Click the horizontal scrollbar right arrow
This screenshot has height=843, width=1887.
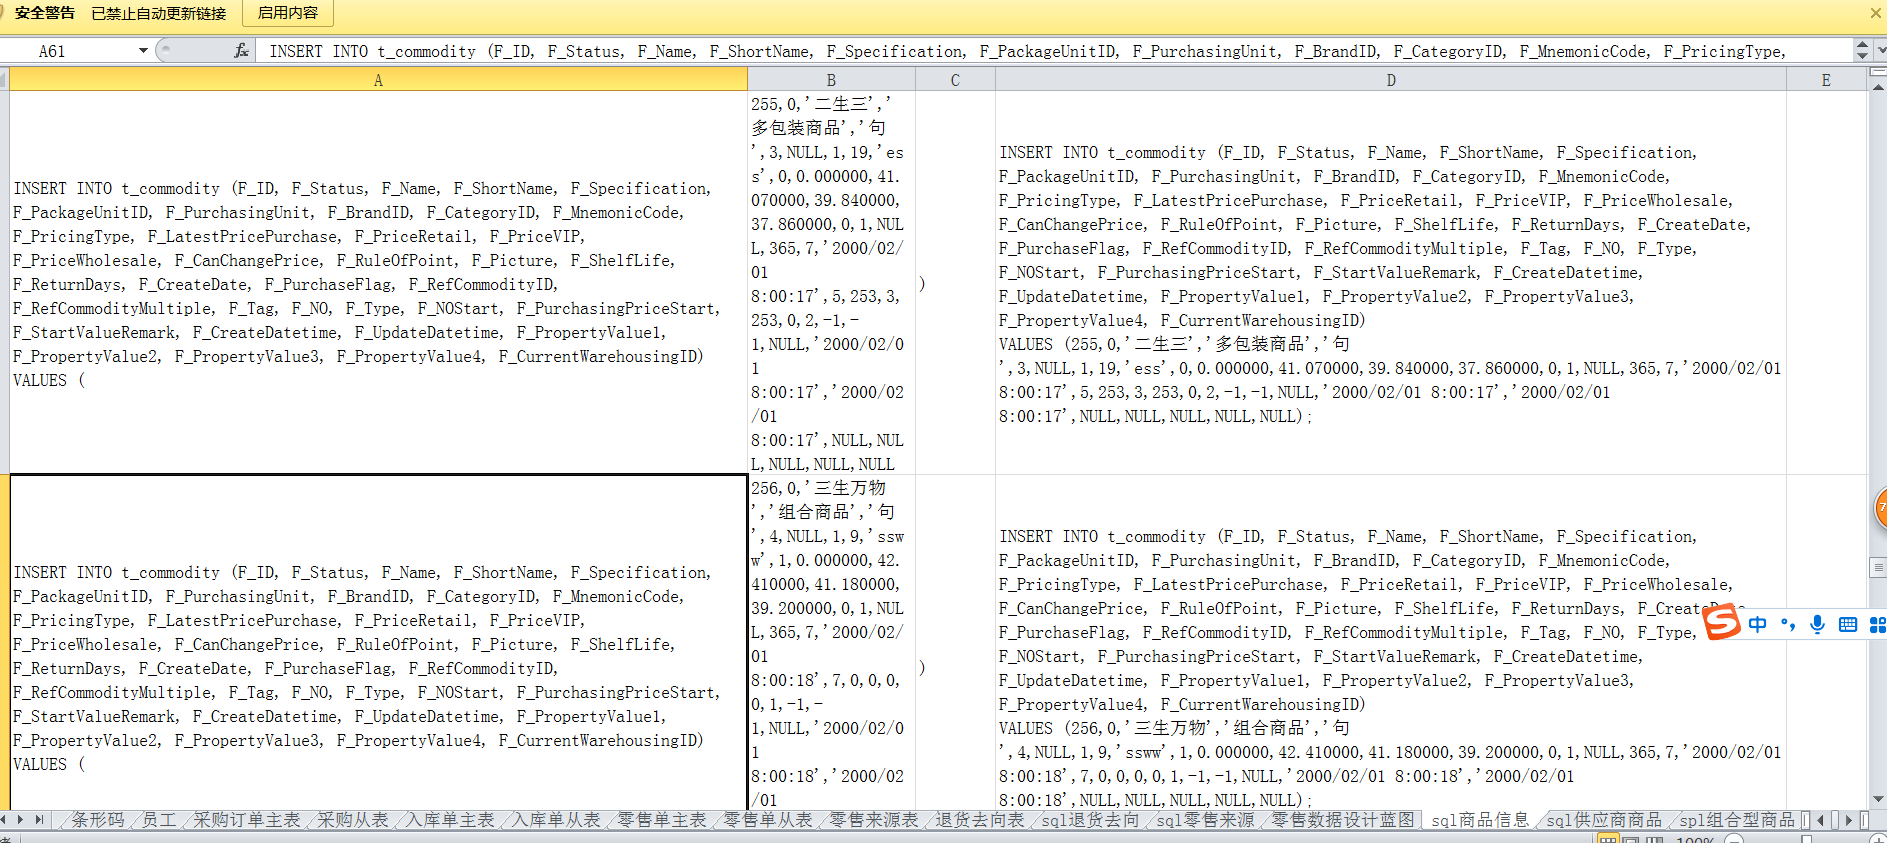pyautogui.click(x=1849, y=820)
